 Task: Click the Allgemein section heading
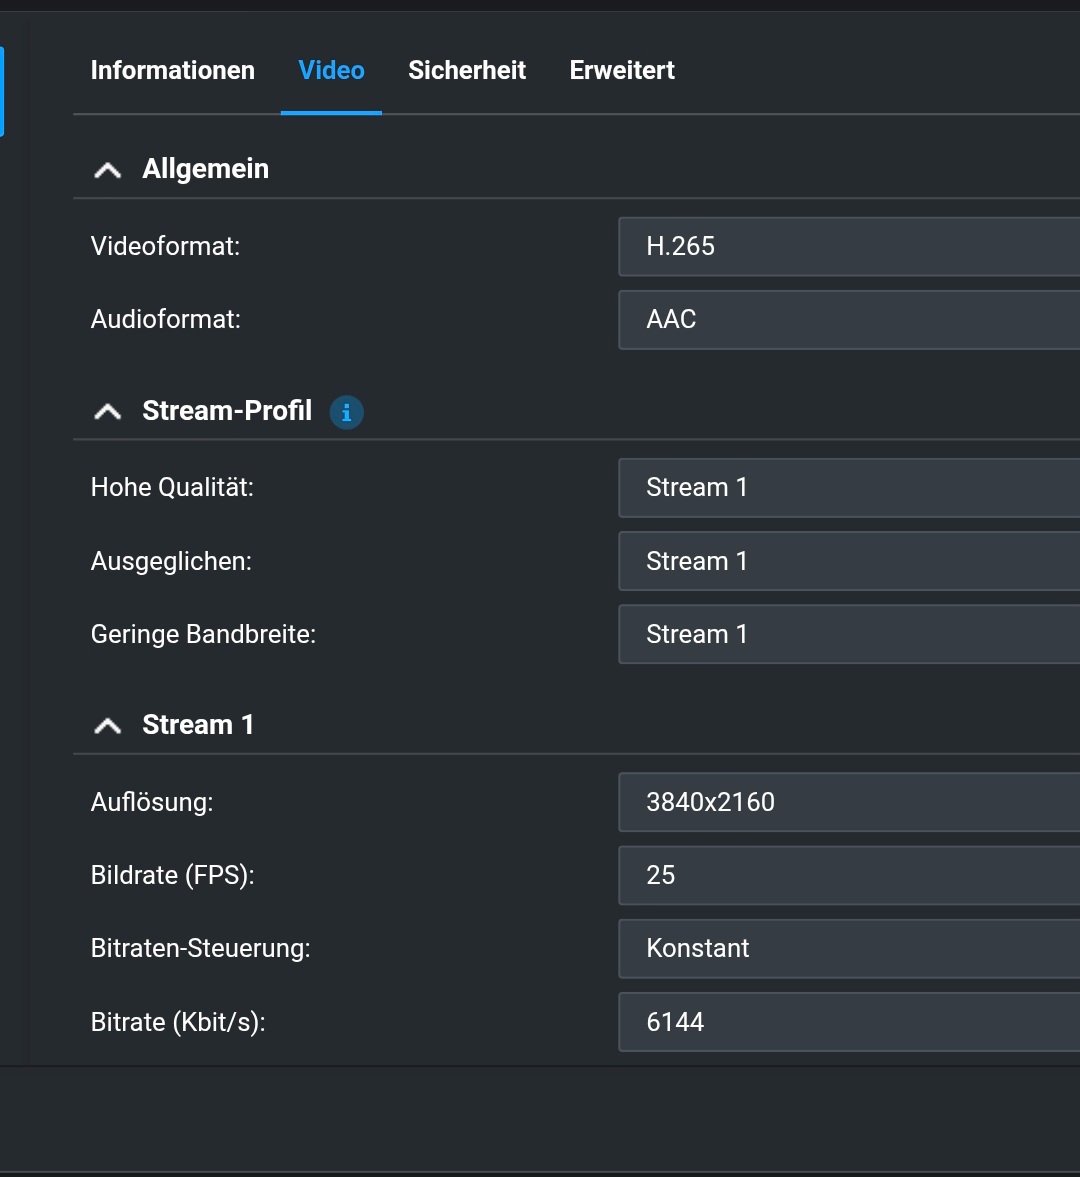coord(205,170)
